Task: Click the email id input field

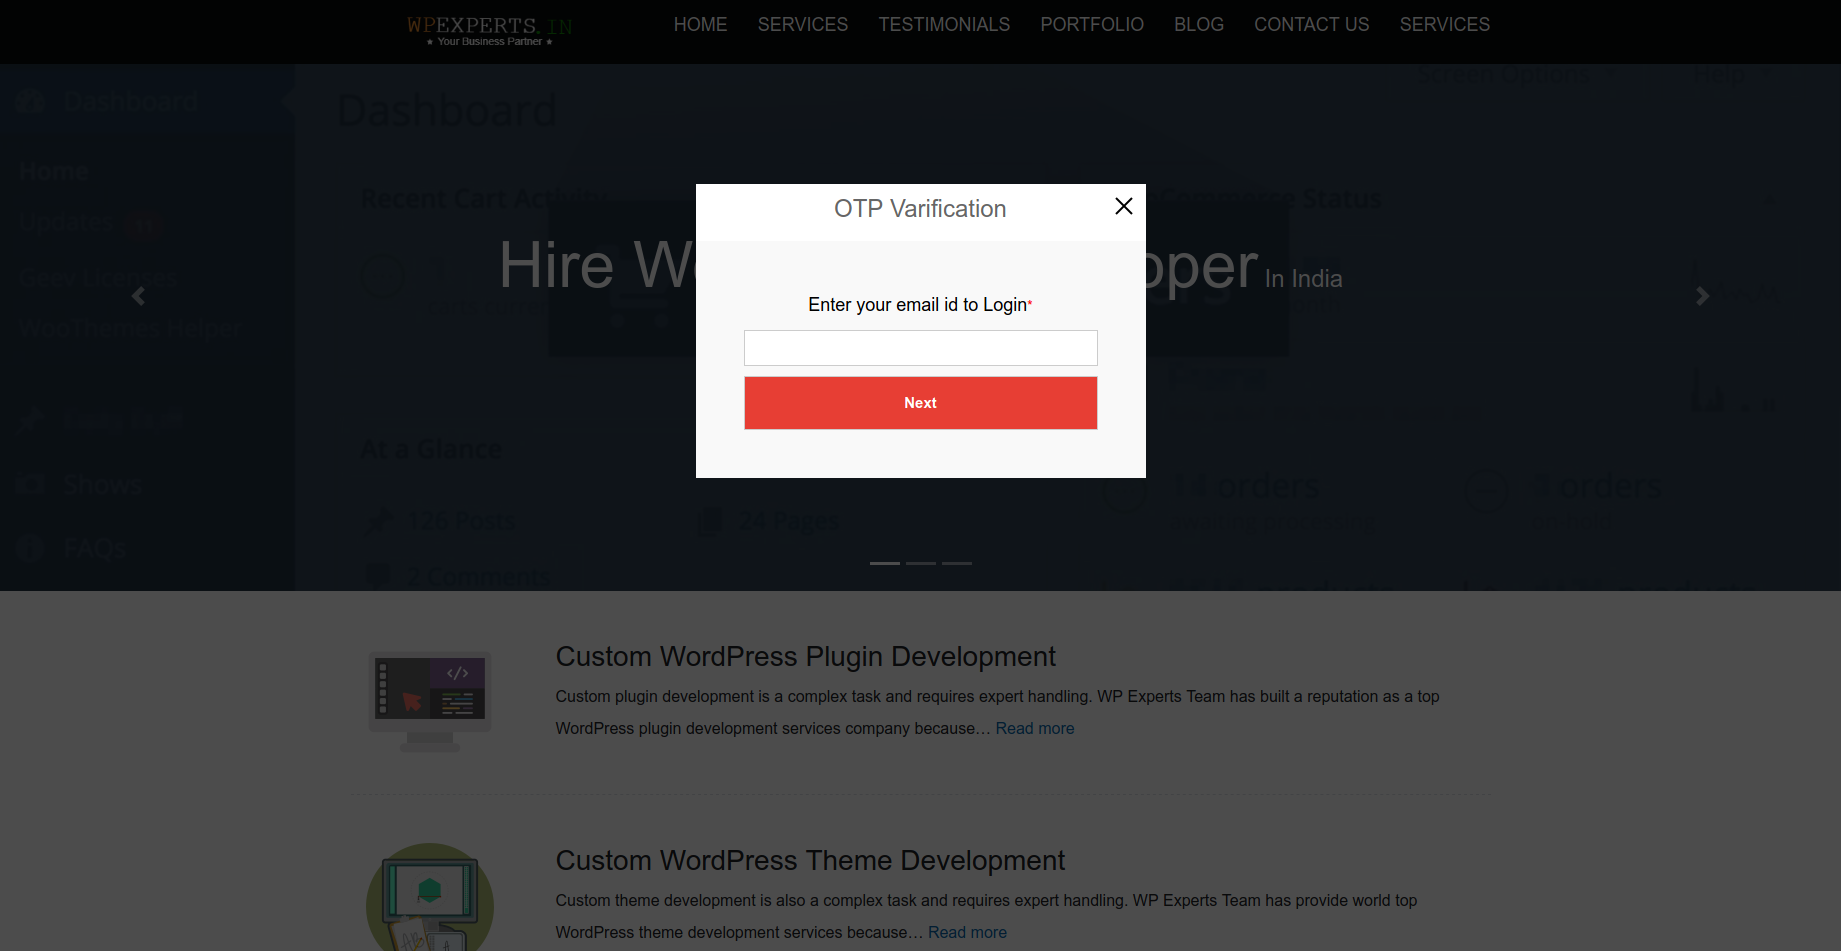Action: click(x=920, y=348)
